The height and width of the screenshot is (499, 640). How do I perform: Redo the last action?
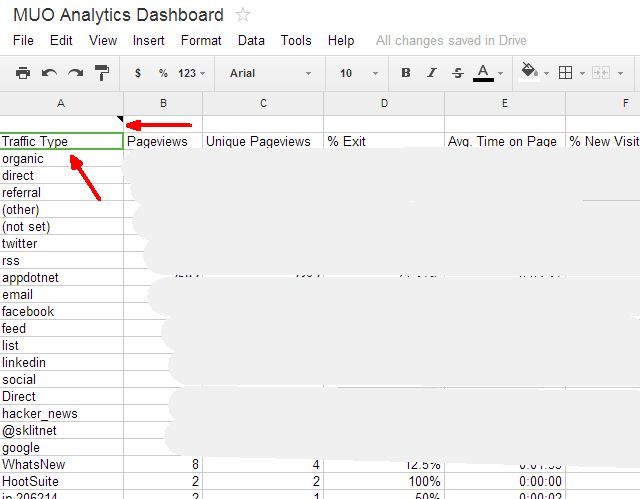tap(76, 73)
